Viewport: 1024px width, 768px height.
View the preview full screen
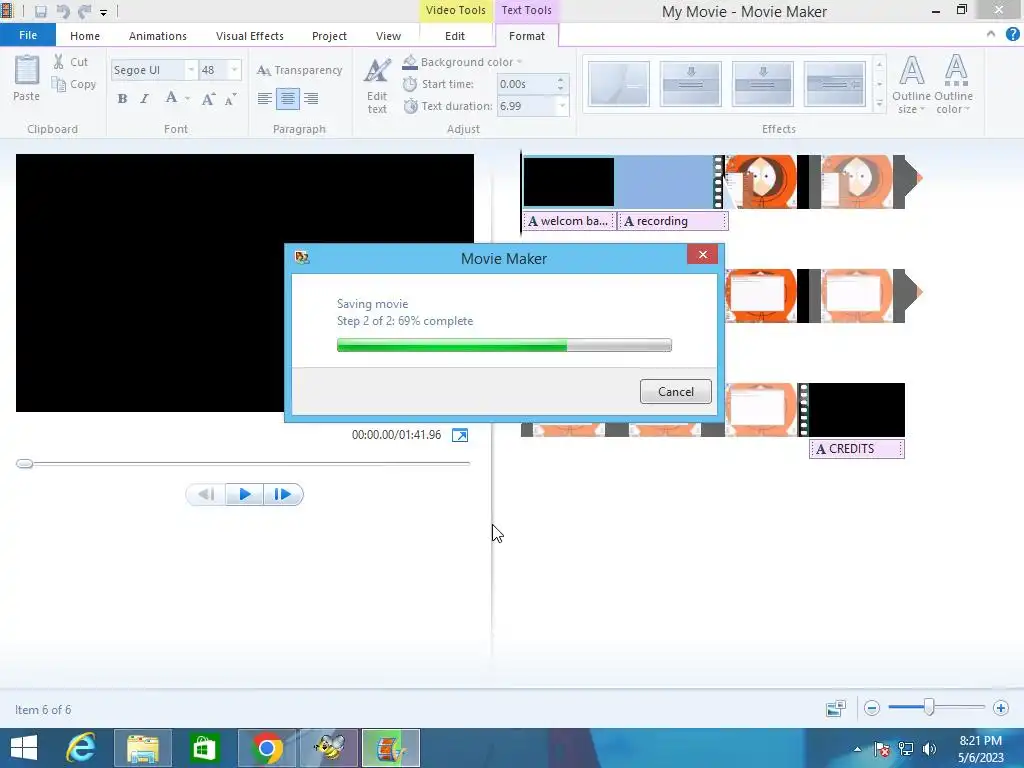click(x=460, y=435)
